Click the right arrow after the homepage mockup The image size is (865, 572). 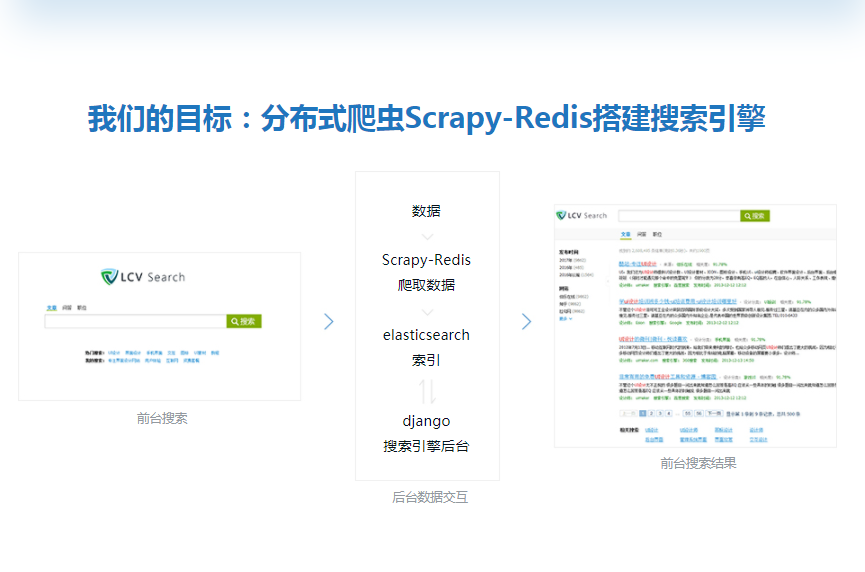click(329, 321)
